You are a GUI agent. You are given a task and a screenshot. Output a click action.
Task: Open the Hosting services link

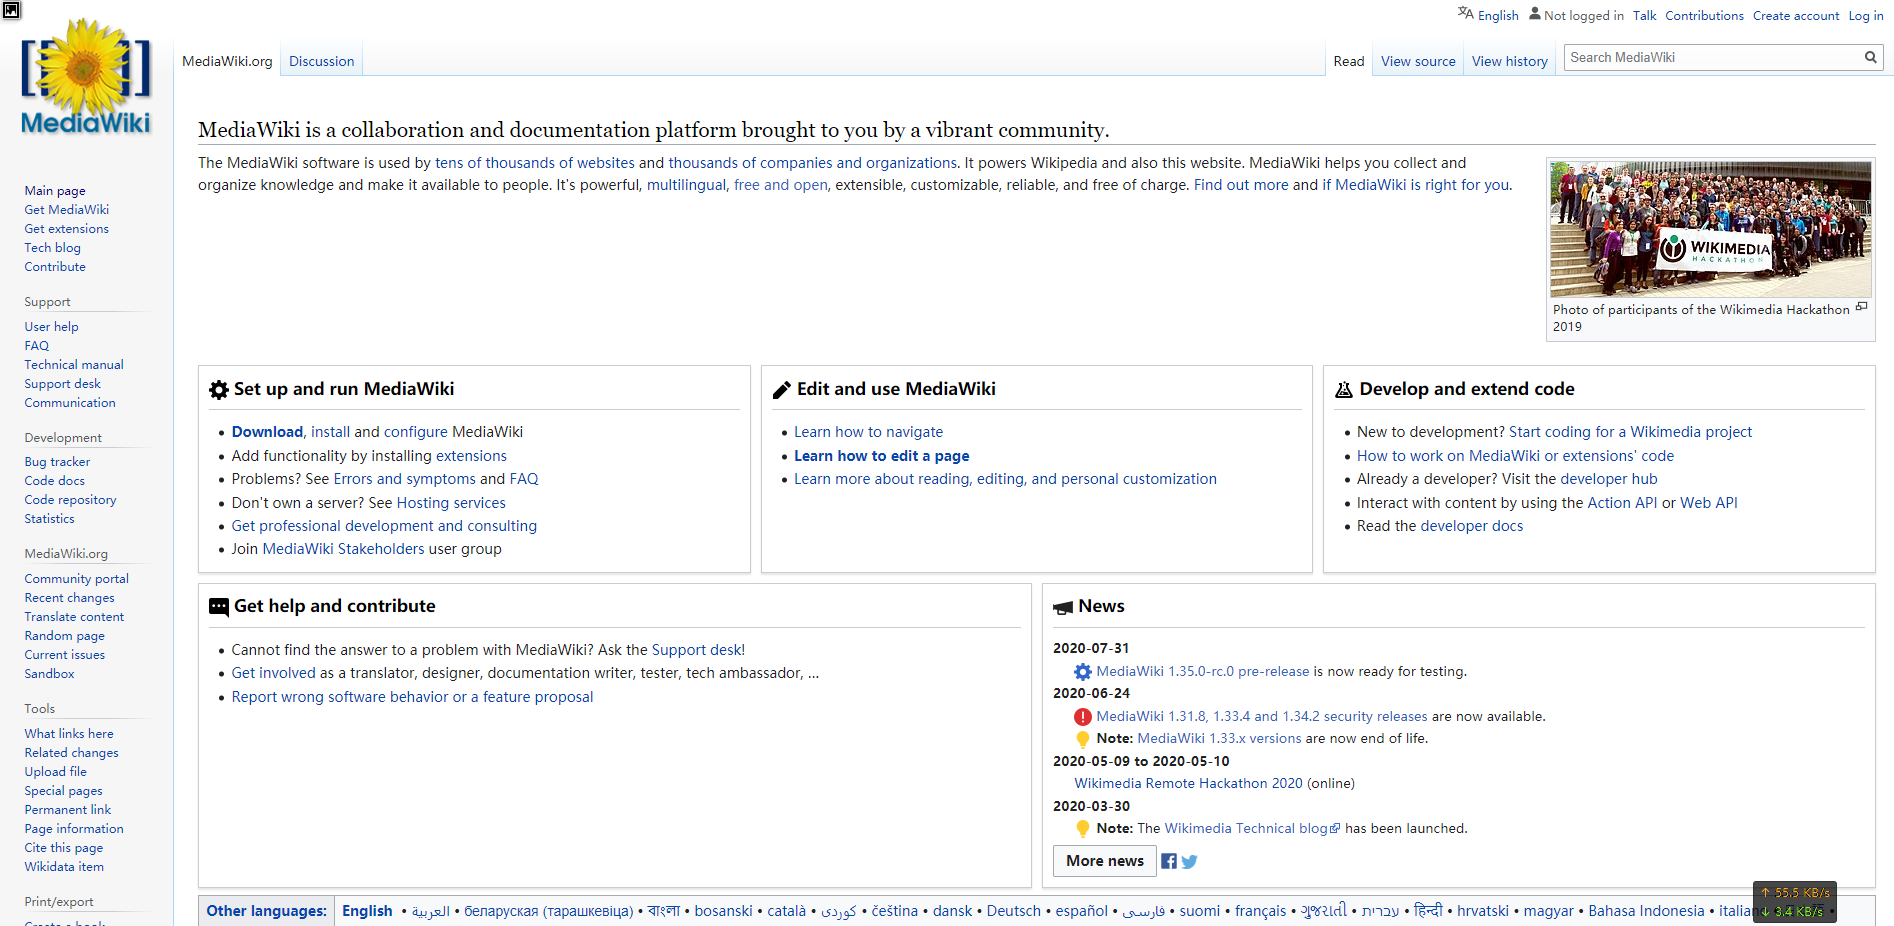[451, 503]
